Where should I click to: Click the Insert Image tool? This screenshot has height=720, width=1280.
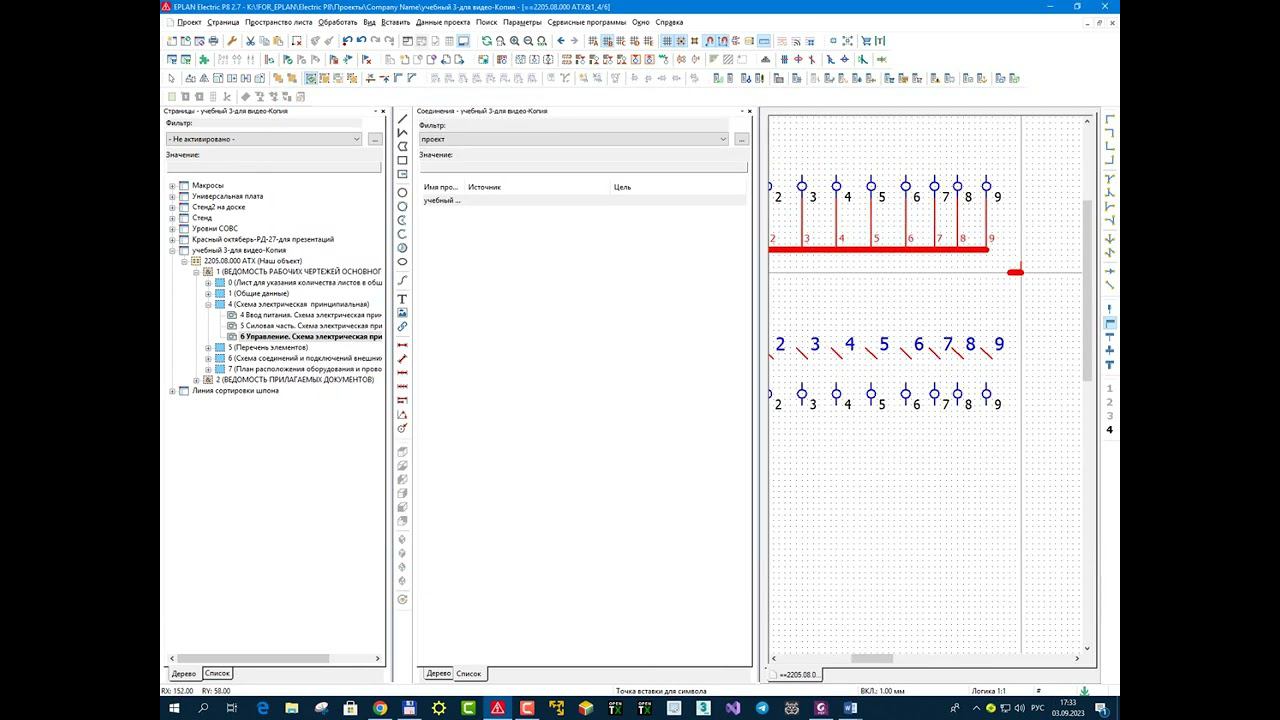[403, 313]
